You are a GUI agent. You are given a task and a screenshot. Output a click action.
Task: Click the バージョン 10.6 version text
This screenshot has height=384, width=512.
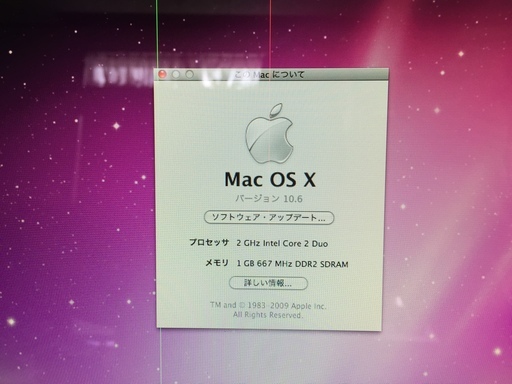(x=269, y=199)
